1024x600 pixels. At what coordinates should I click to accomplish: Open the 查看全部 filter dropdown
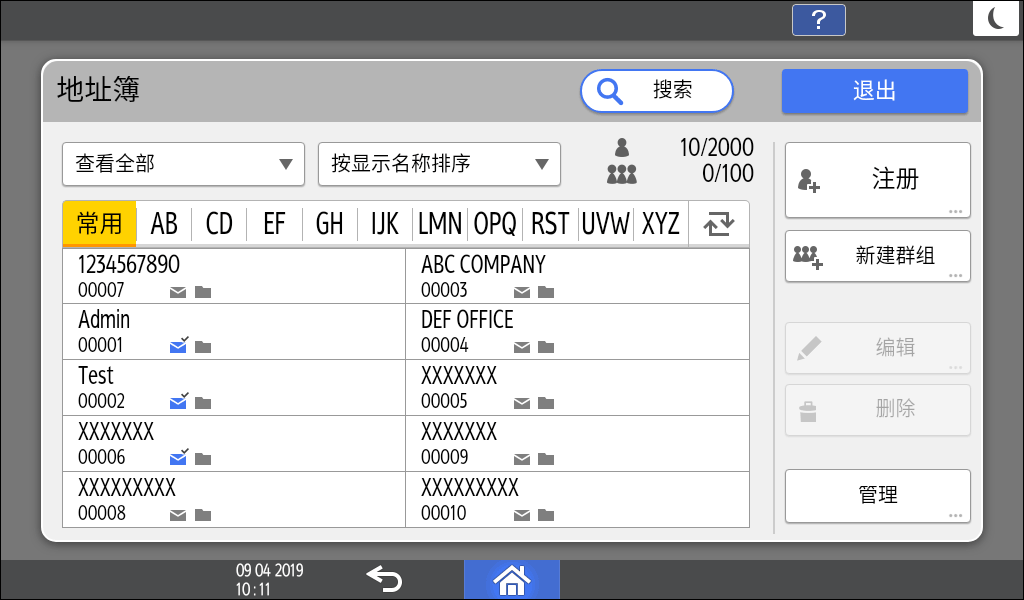click(183, 164)
